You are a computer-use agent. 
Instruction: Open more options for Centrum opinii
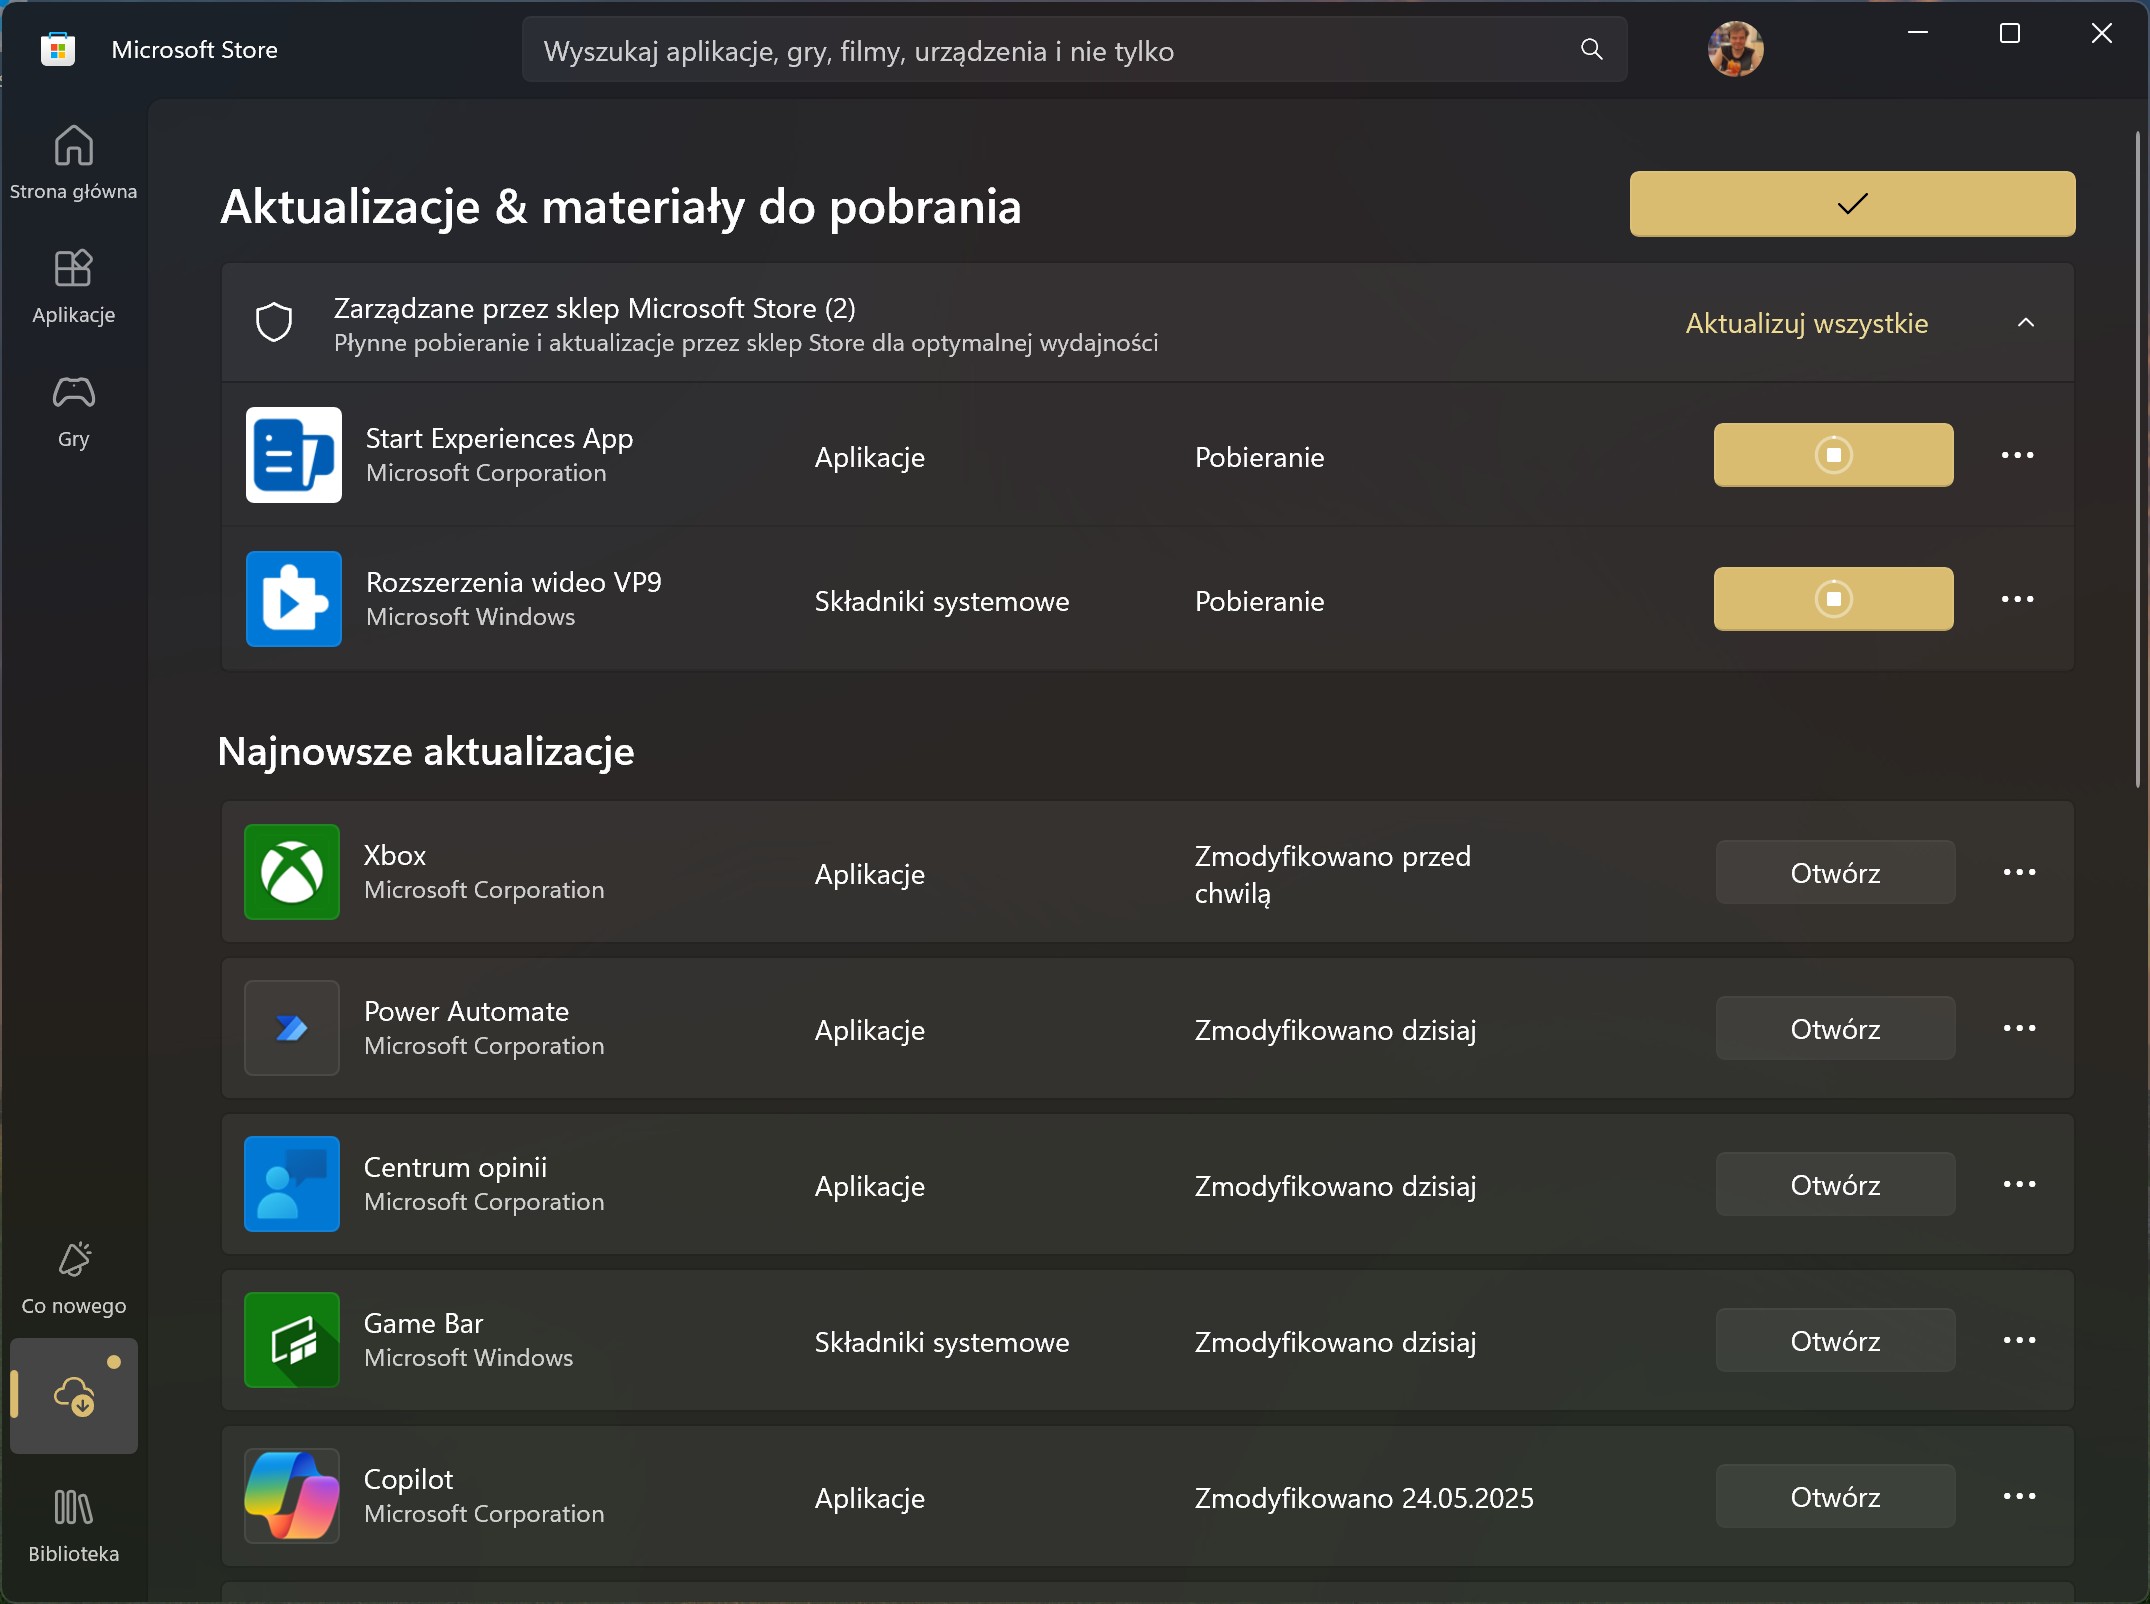click(x=2019, y=1184)
